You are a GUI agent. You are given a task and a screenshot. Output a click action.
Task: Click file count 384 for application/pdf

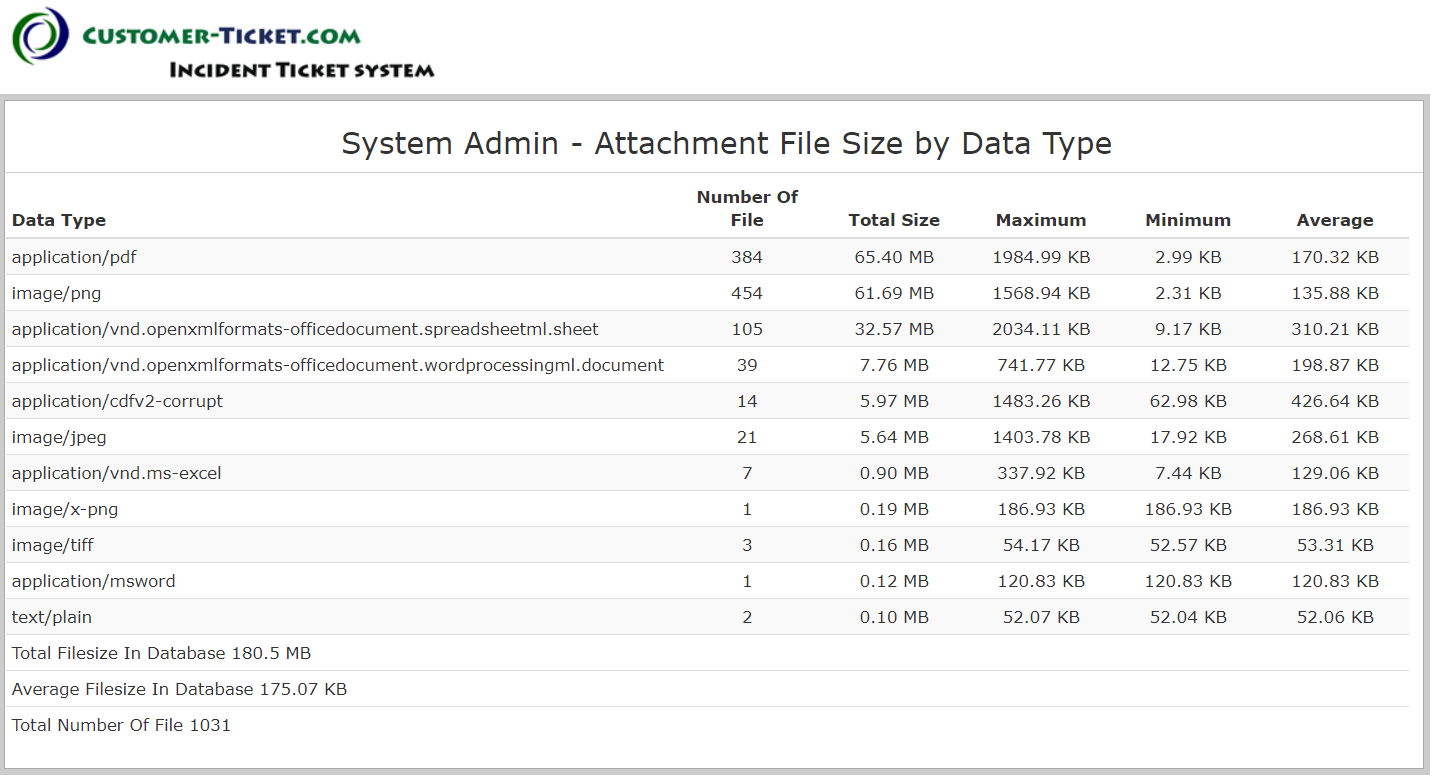coord(747,257)
